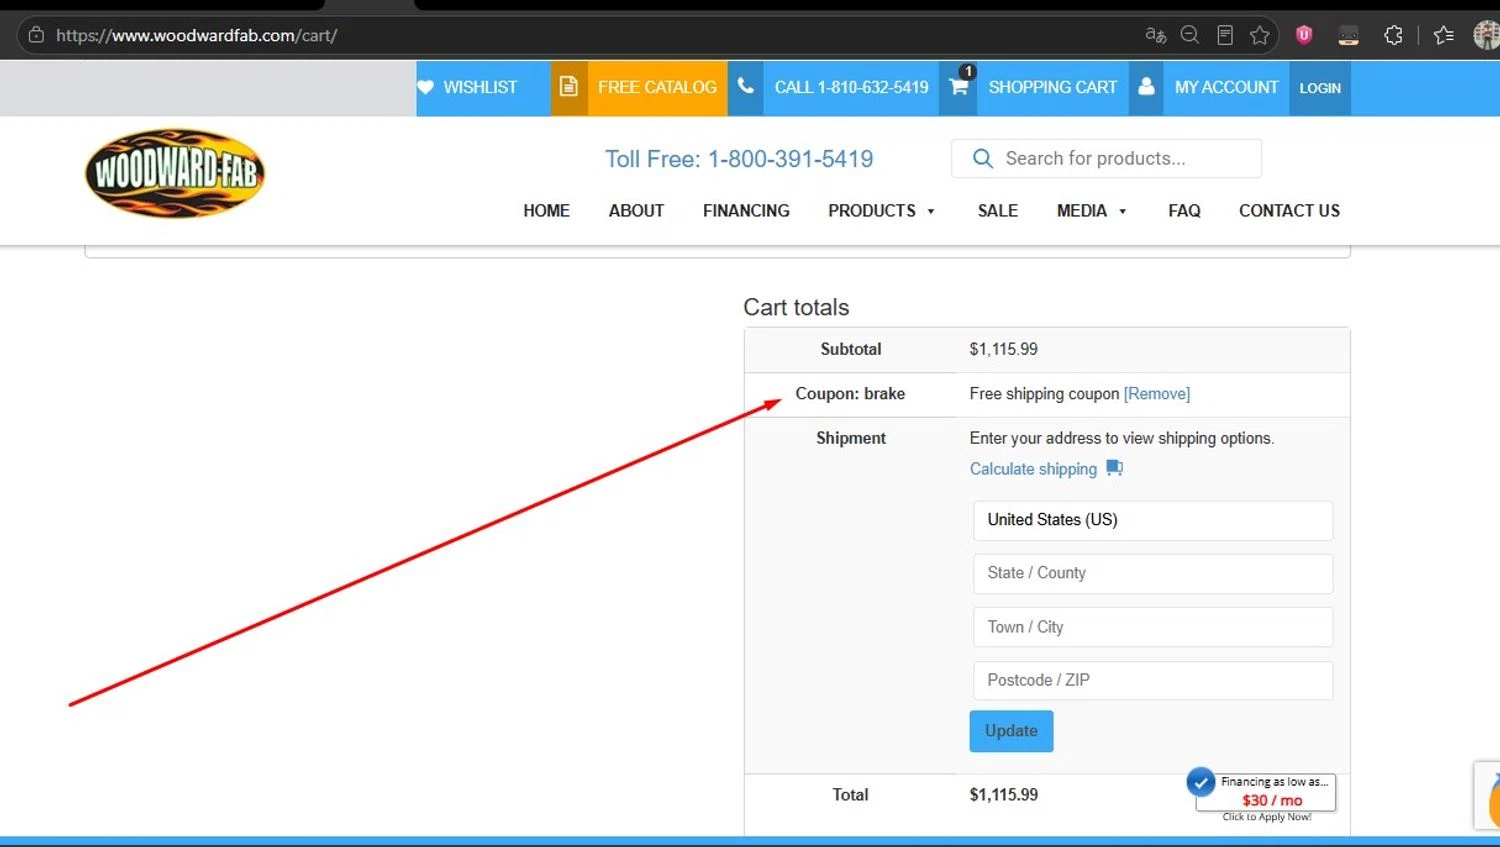Screen dimensions: 1500x847
Task: Expand the Media menu dropdown
Action: coord(1091,211)
